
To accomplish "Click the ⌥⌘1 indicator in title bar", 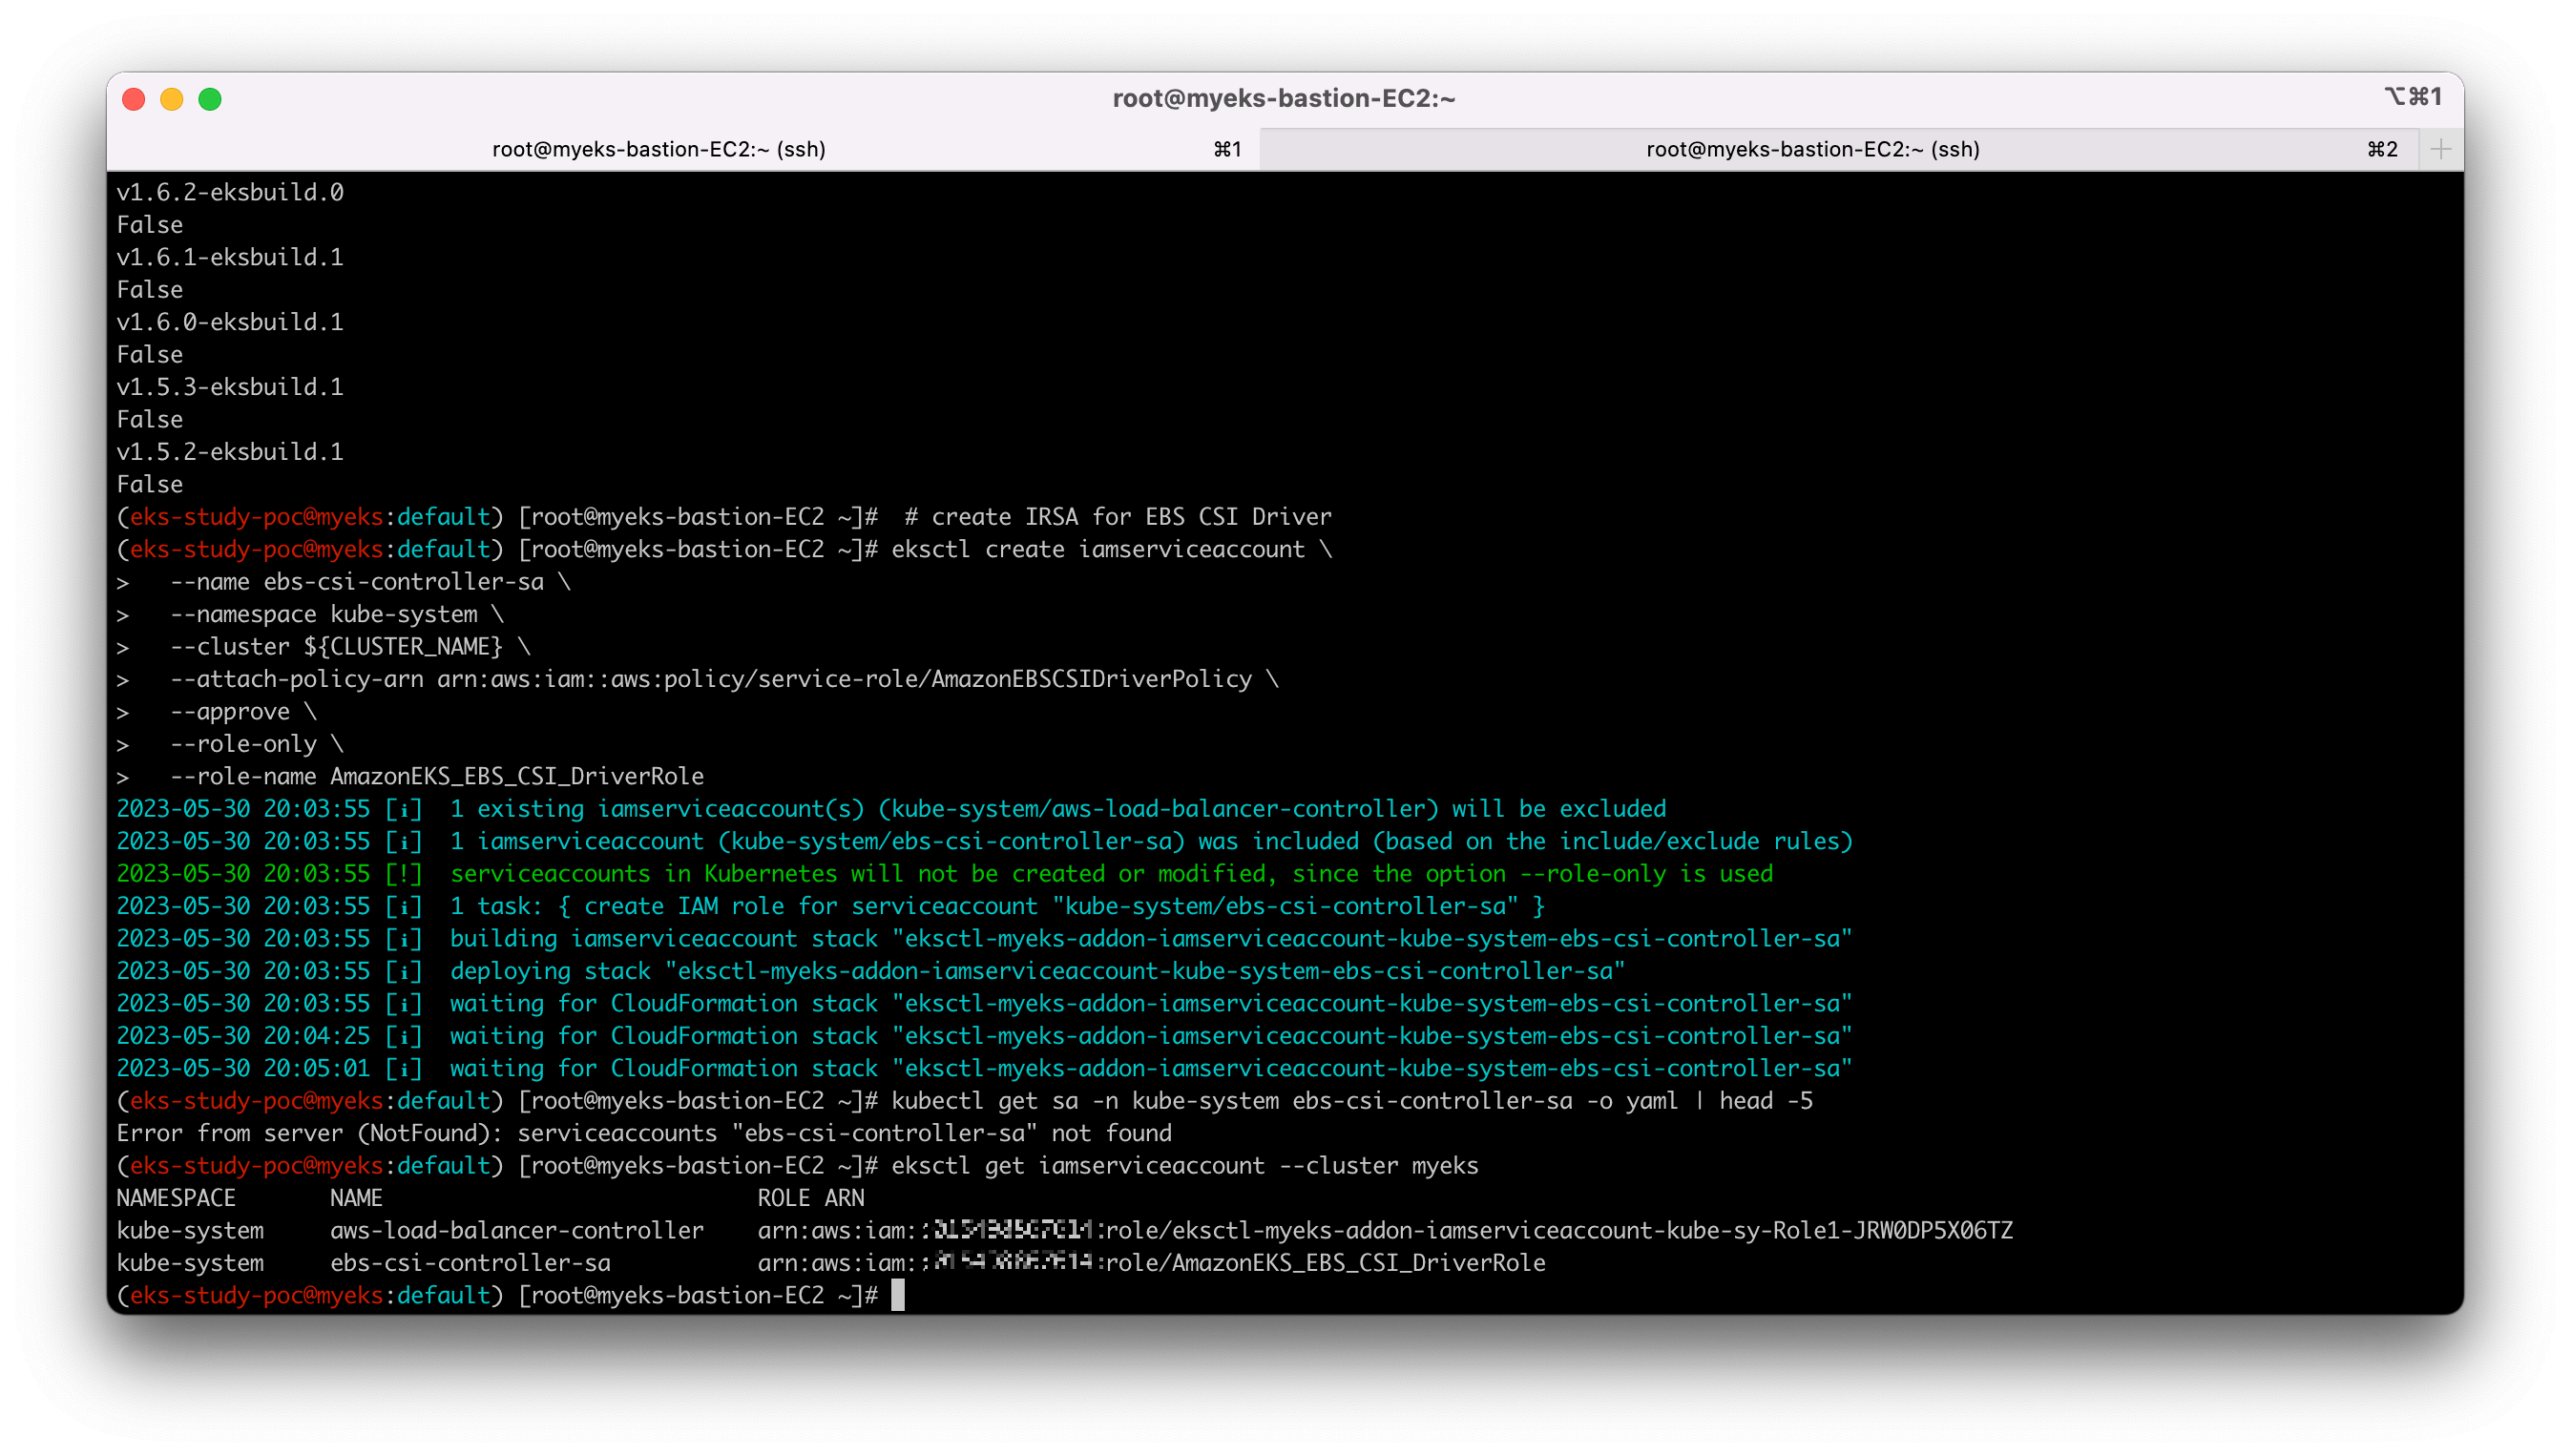I will (x=2412, y=97).
